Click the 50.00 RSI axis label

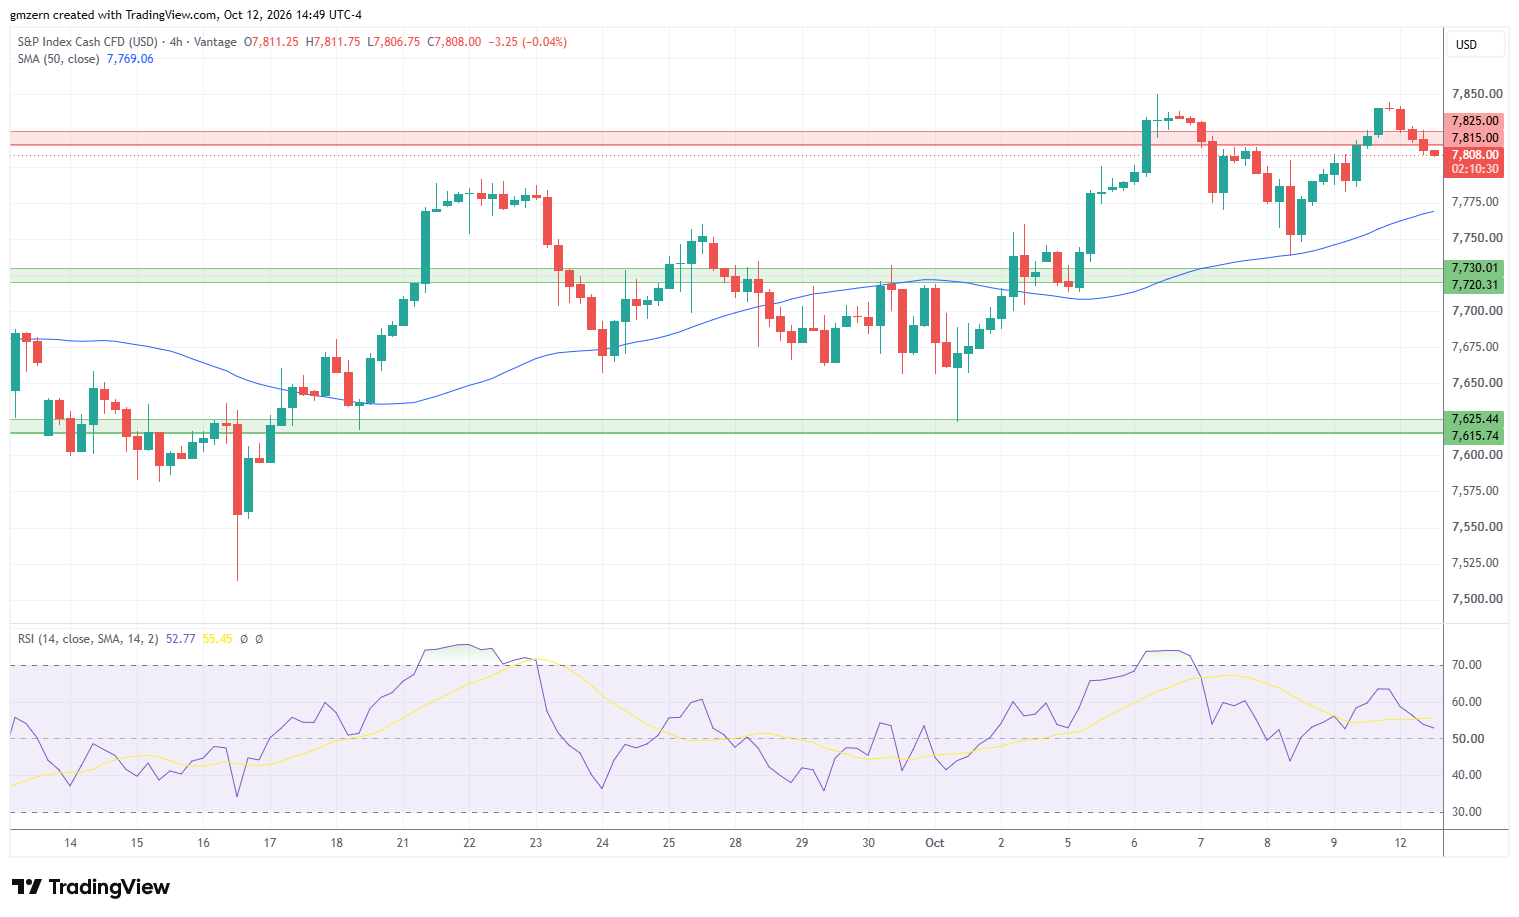tap(1466, 739)
